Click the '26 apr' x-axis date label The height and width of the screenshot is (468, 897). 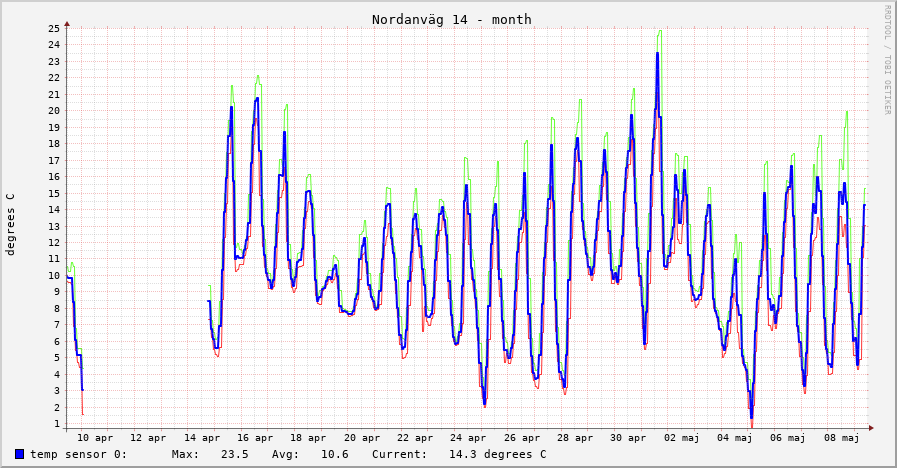tap(522, 438)
